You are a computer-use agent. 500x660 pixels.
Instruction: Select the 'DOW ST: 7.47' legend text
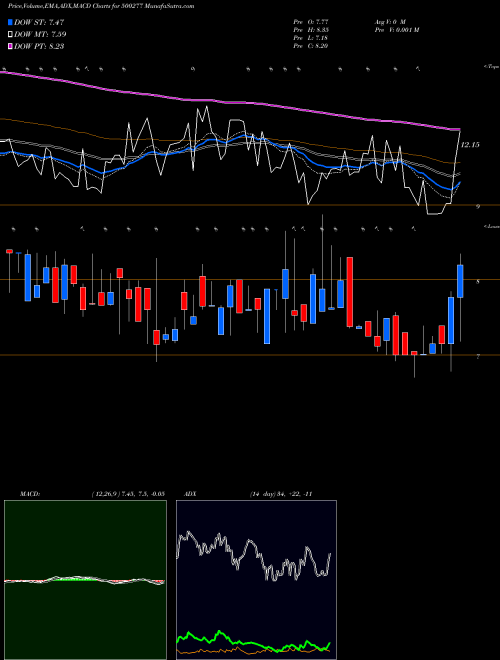[39, 22]
